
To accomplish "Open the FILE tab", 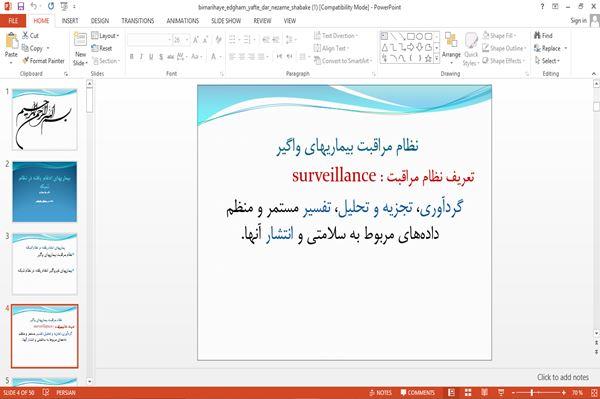I will click(x=13, y=21).
